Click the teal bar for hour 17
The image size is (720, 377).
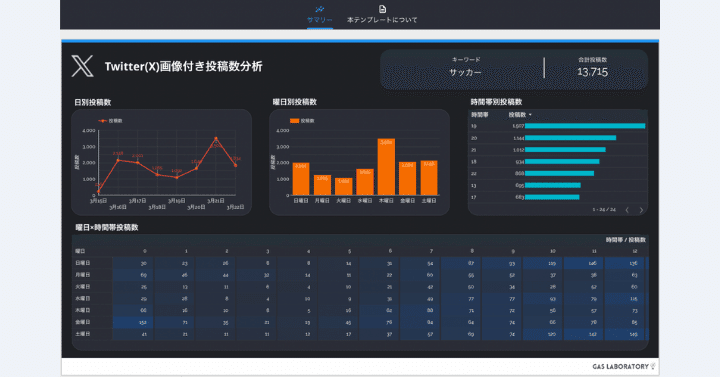tap(552, 197)
